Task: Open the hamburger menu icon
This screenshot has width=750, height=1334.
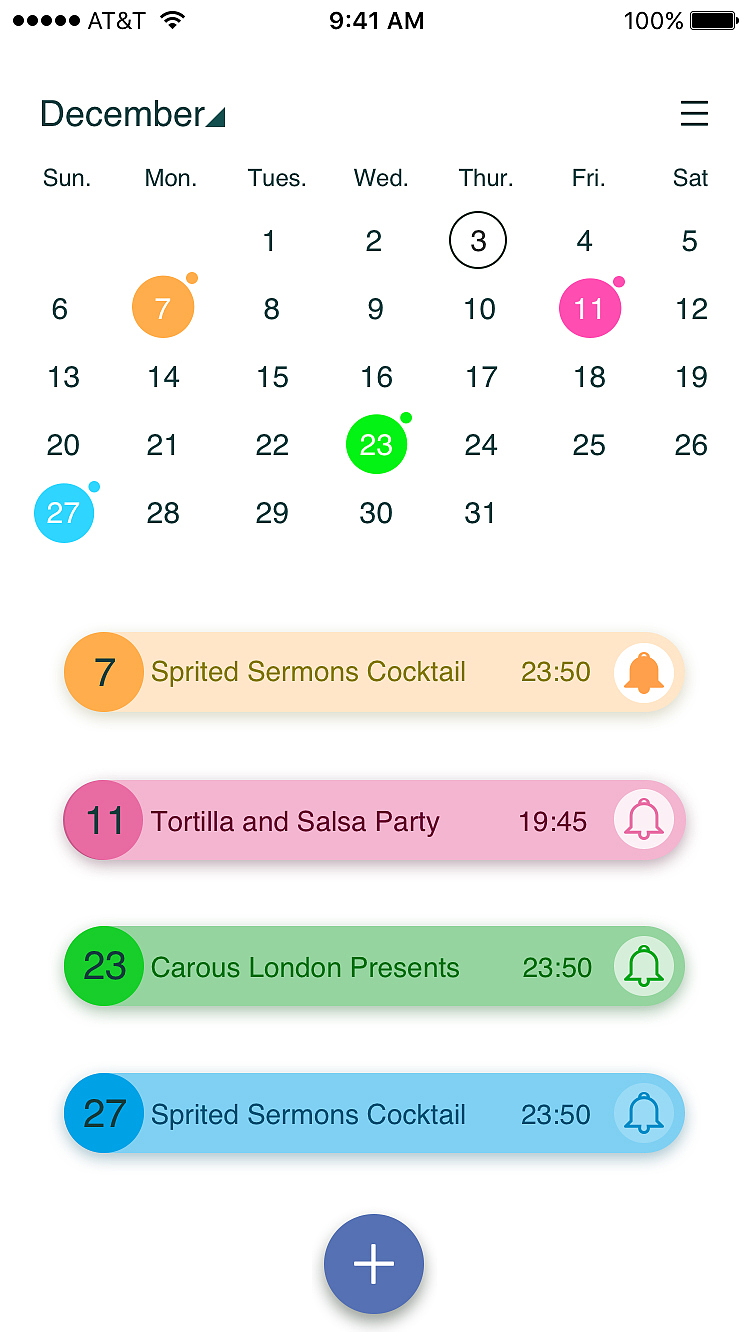Action: coord(694,114)
